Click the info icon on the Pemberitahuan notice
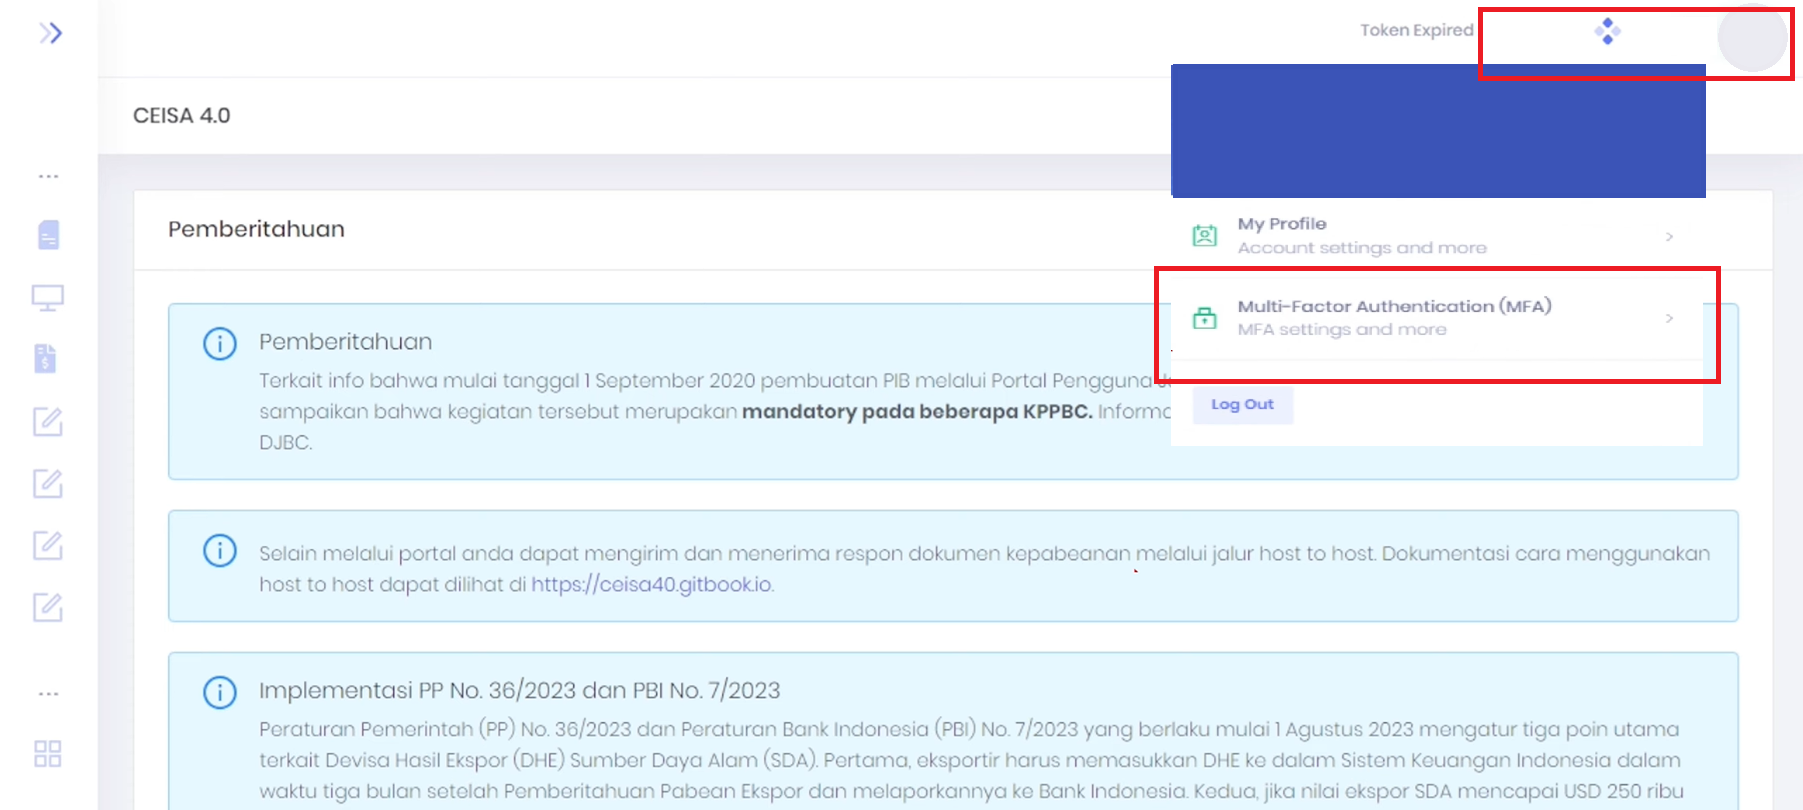This screenshot has height=810, width=1803. (x=220, y=344)
